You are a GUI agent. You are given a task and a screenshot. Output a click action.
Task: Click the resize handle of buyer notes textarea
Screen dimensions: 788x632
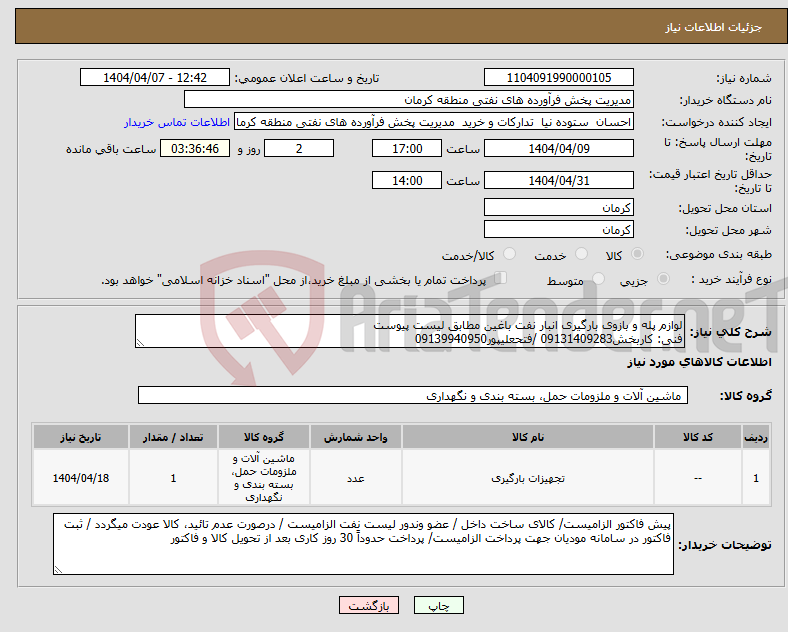pos(58,570)
